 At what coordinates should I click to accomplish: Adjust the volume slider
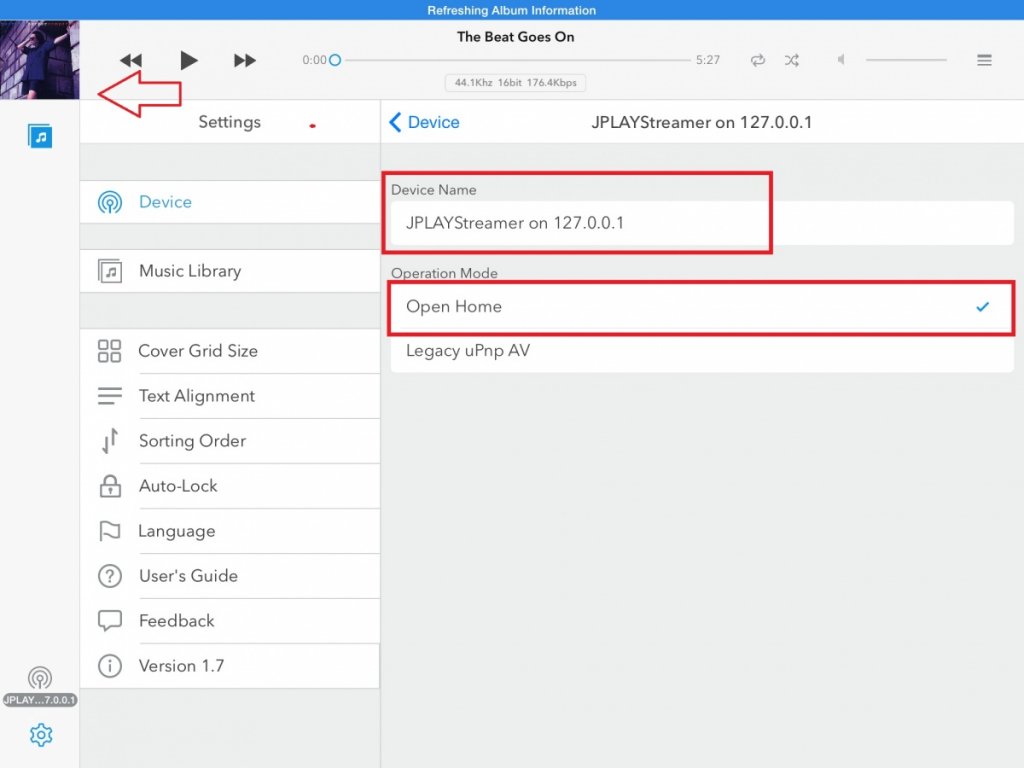[x=906, y=60]
